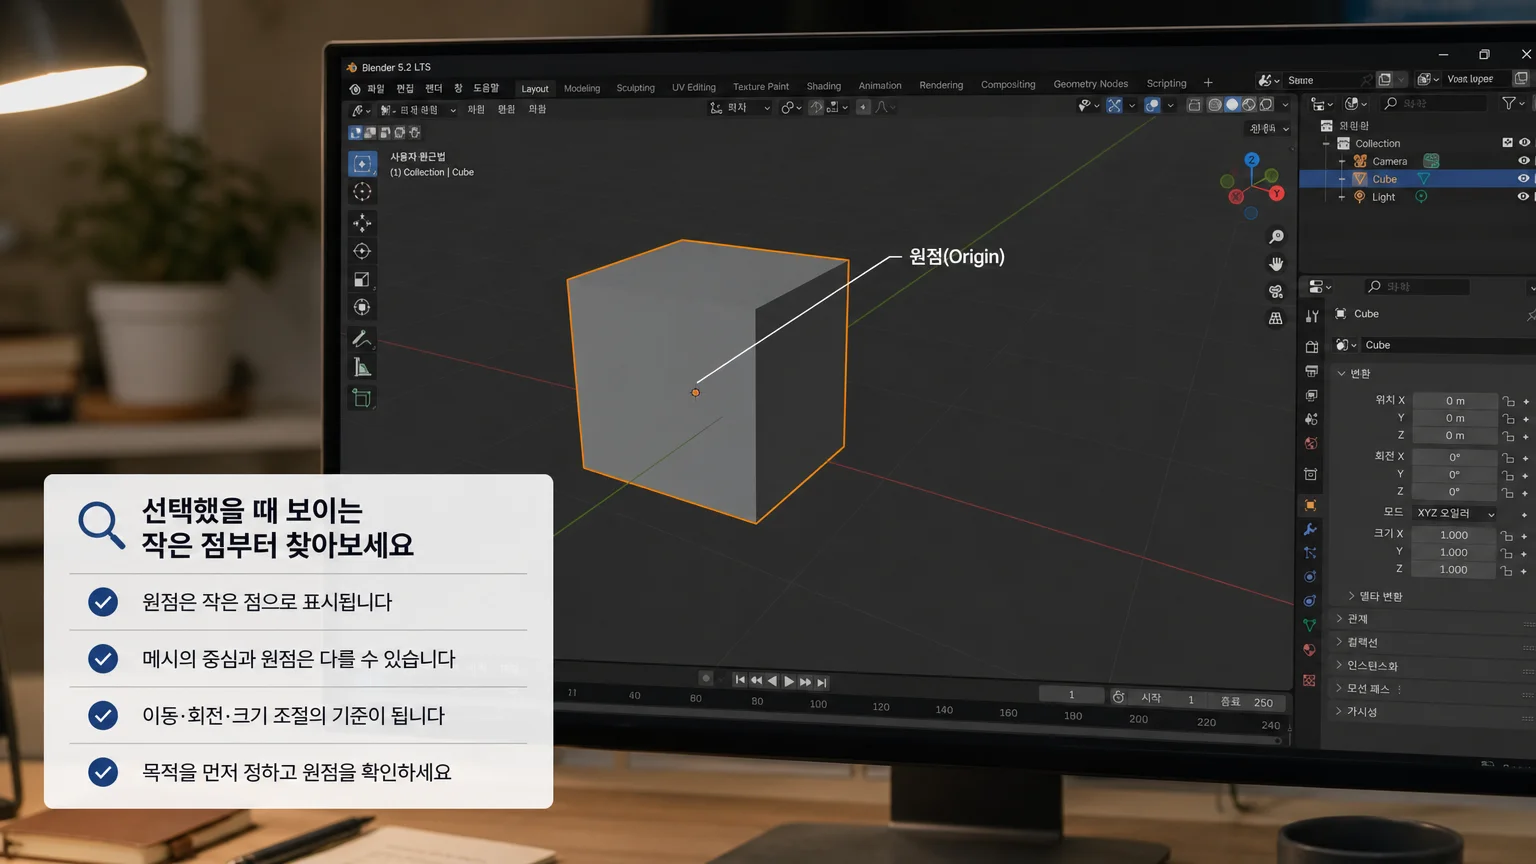Add a new workspace with plus button
The image size is (1536, 864).
[x=1208, y=83]
